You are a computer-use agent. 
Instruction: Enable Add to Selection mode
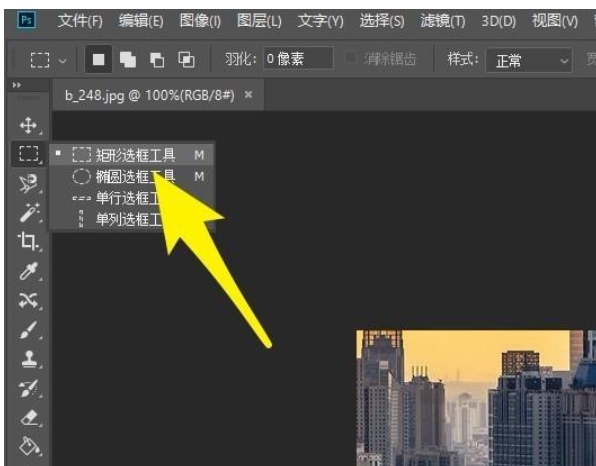coord(128,60)
